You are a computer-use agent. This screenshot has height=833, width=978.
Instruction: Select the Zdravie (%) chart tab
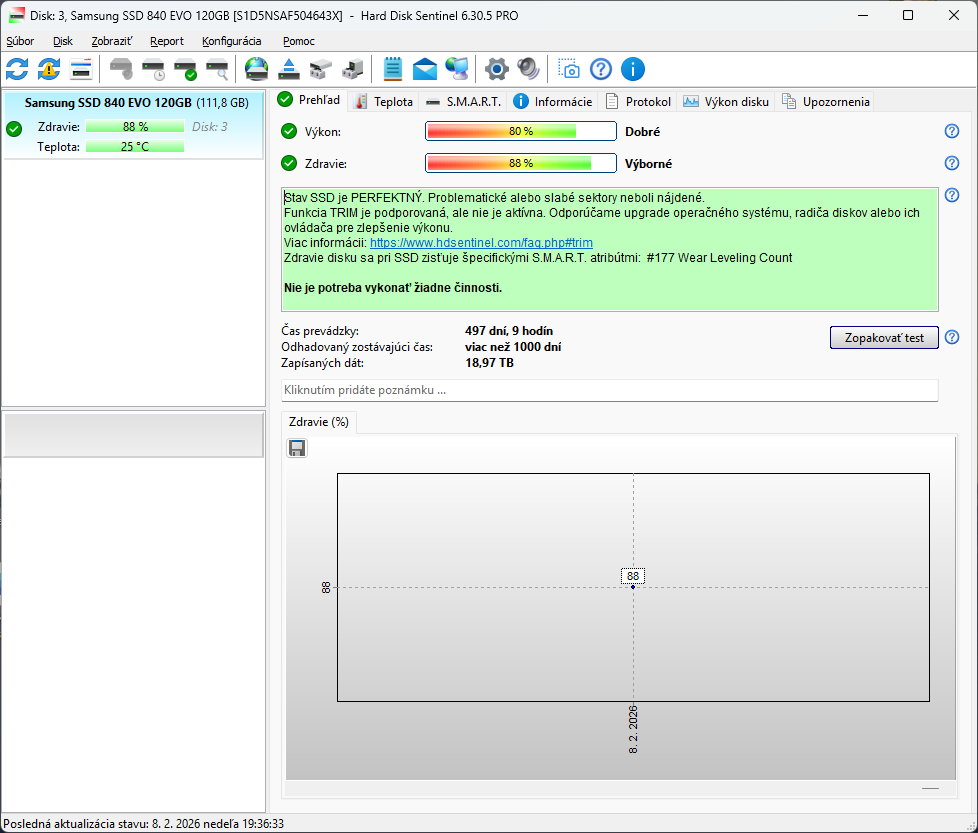click(319, 422)
